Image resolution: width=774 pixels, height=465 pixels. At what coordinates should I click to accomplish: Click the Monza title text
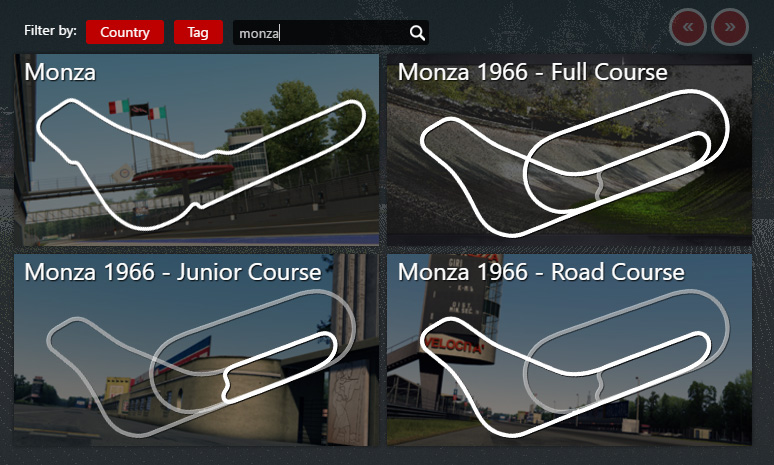click(60, 73)
